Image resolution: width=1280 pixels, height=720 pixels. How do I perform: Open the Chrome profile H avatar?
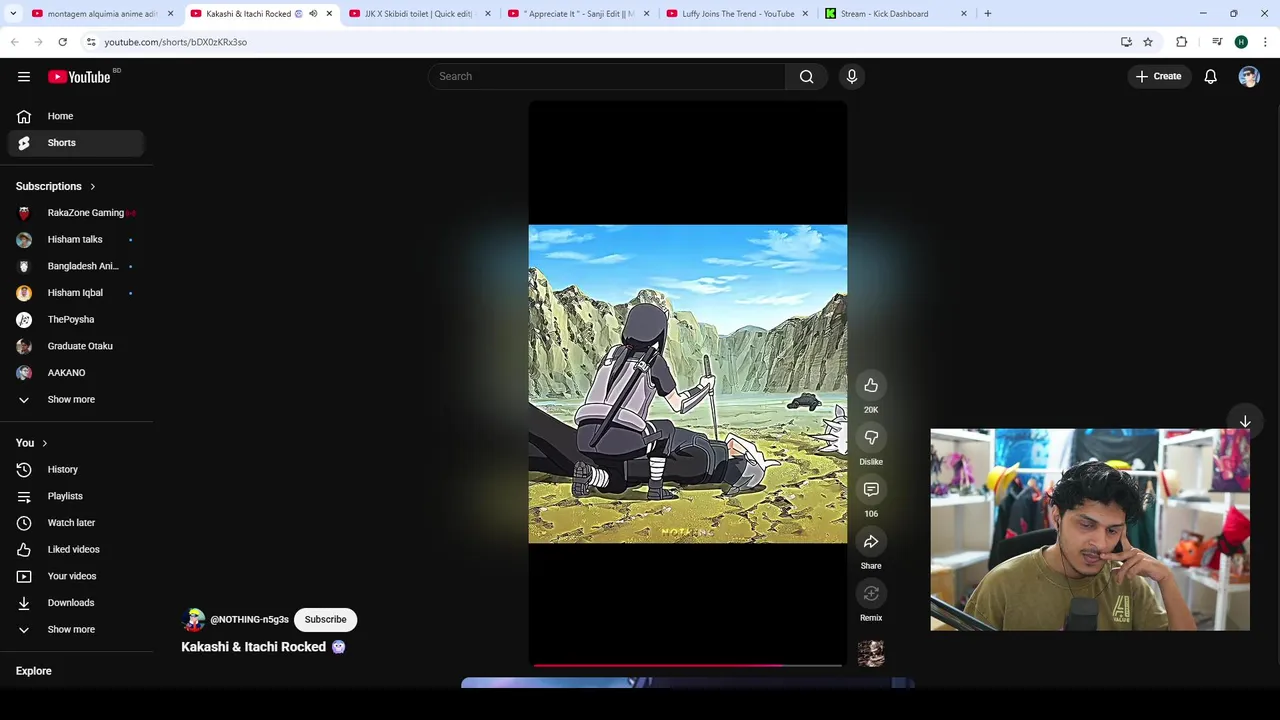[x=1241, y=42]
